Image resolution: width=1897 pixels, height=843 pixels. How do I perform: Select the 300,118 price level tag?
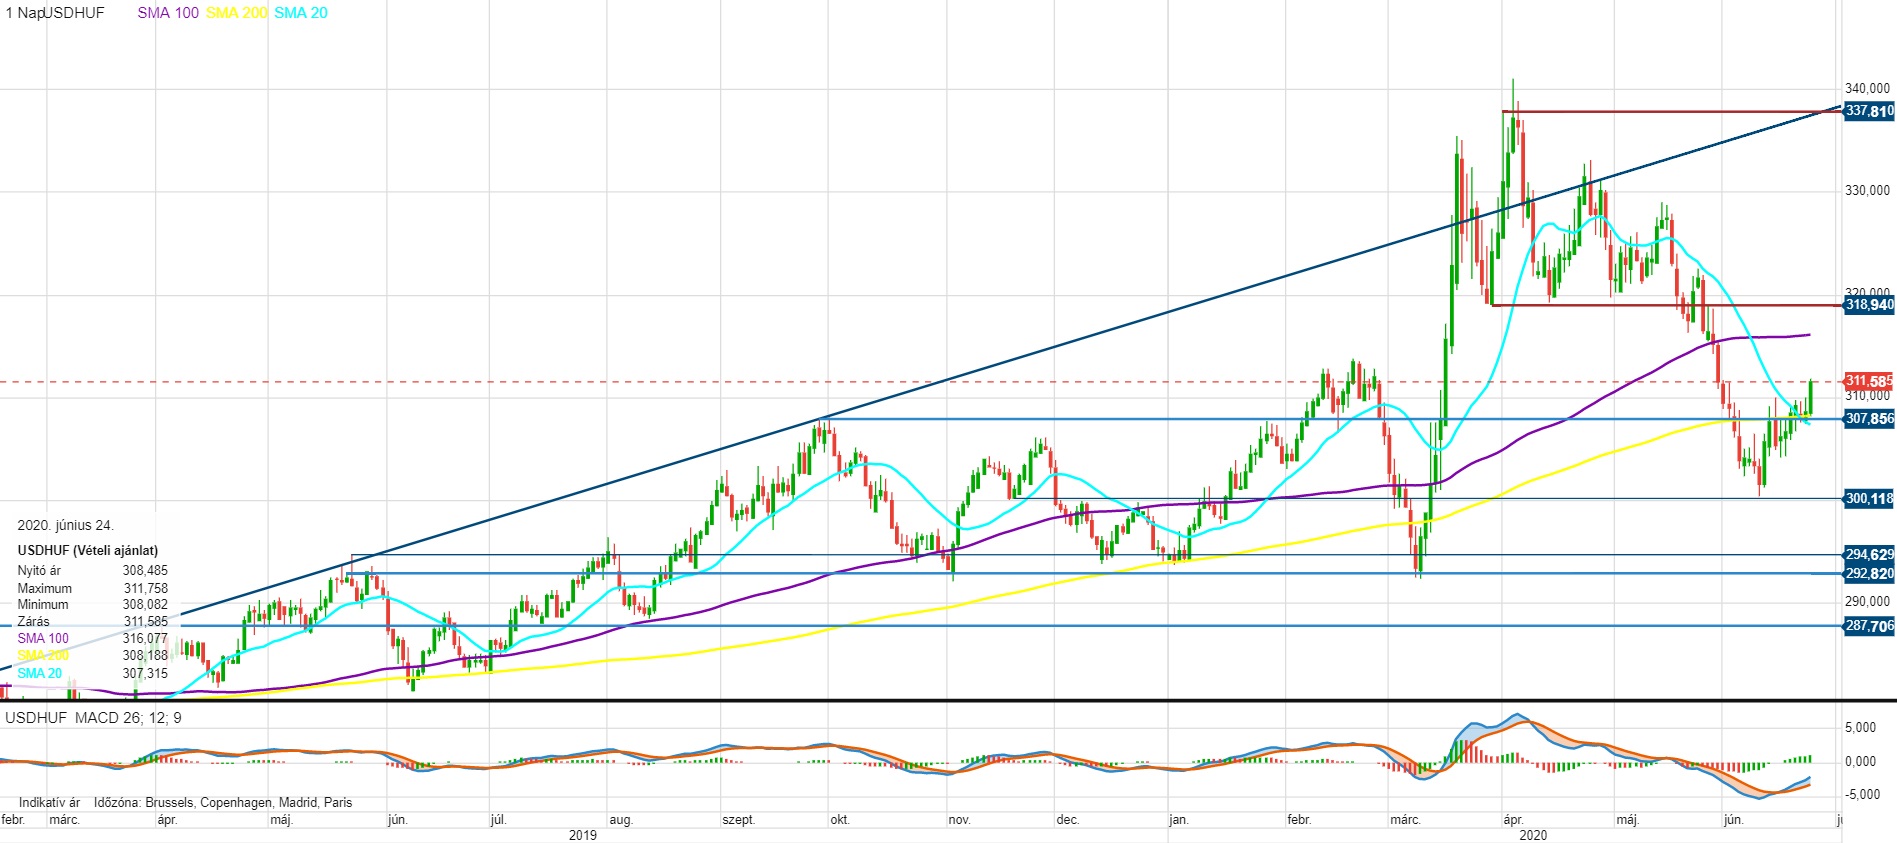coord(1868,498)
